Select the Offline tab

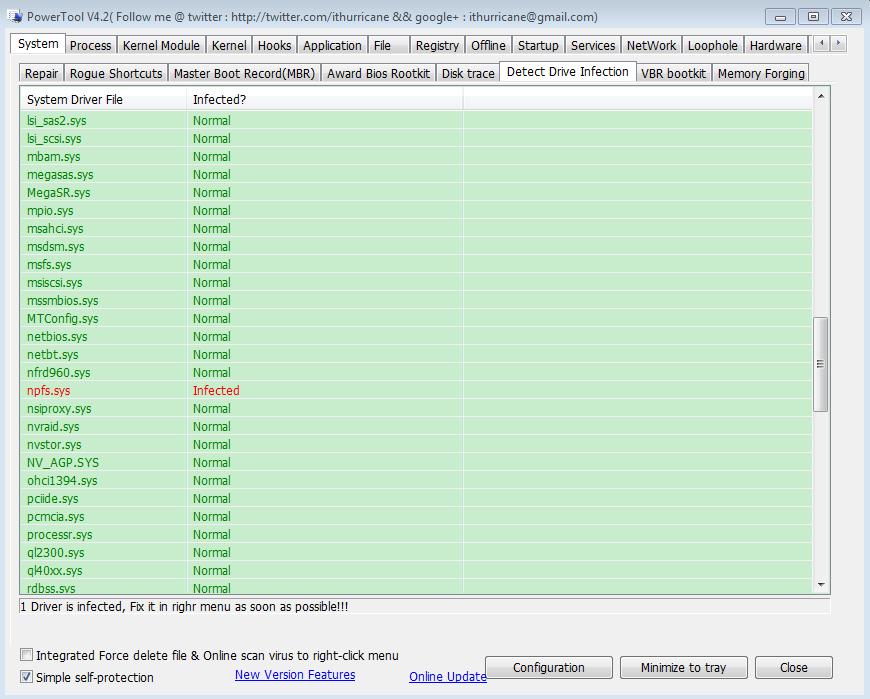click(x=488, y=45)
